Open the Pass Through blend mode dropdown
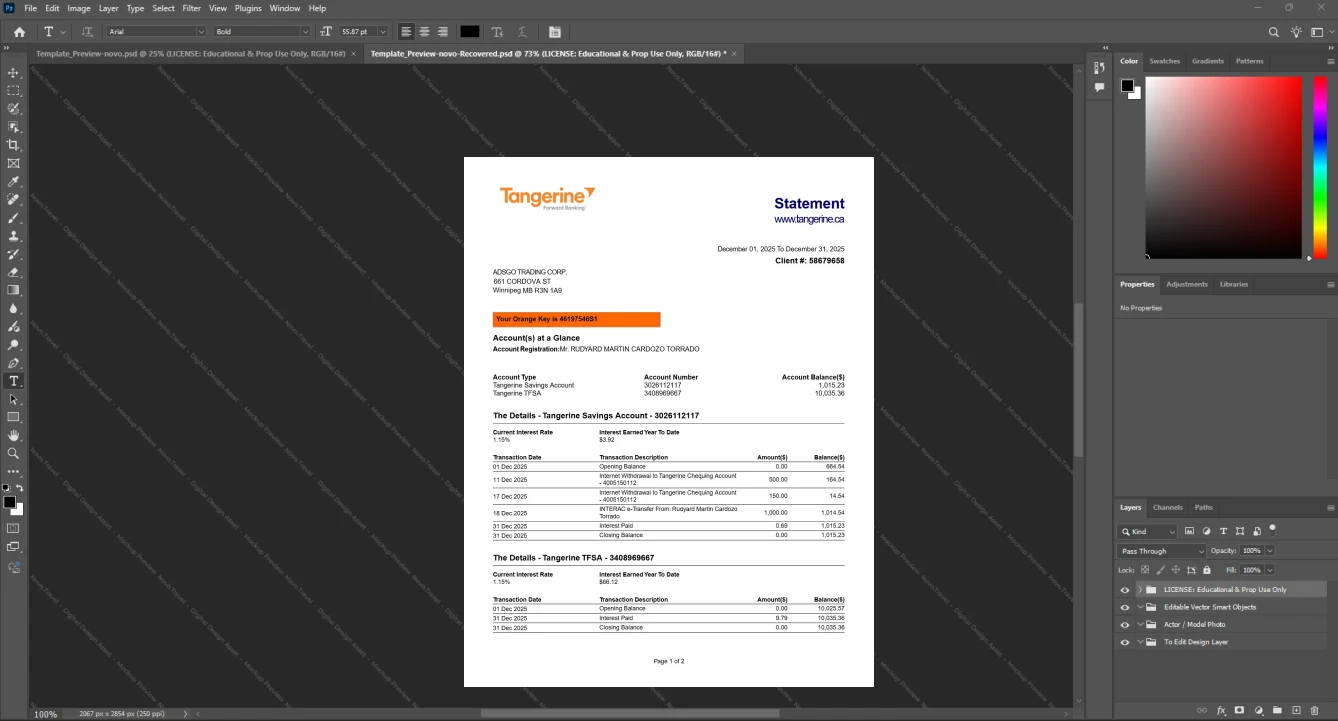The image size is (1338, 721). 1162,551
